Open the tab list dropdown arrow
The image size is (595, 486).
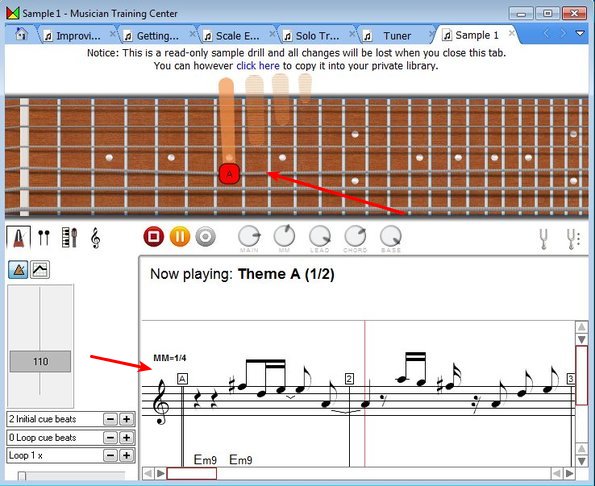[x=580, y=34]
